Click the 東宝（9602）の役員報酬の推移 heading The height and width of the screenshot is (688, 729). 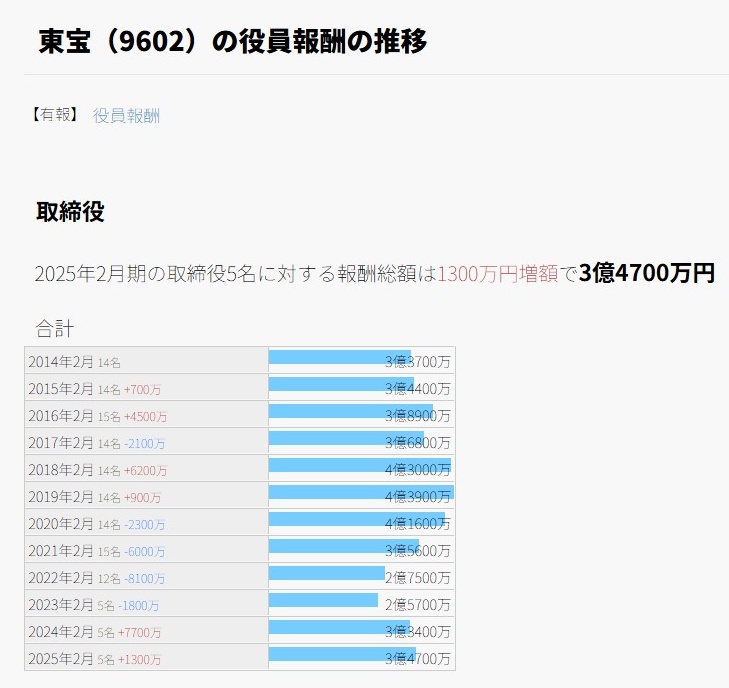[232, 41]
